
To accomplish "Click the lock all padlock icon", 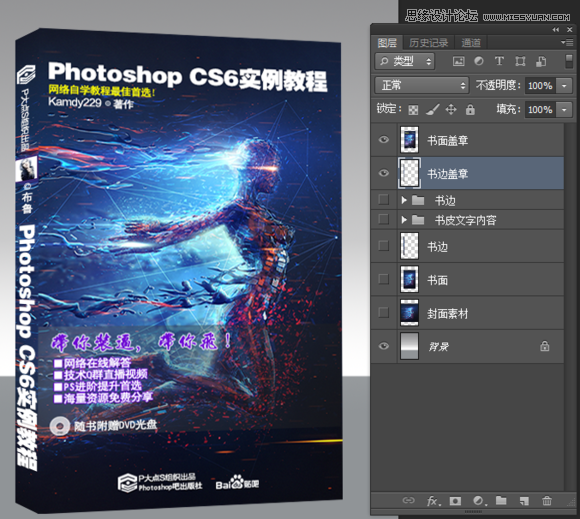I will point(470,109).
